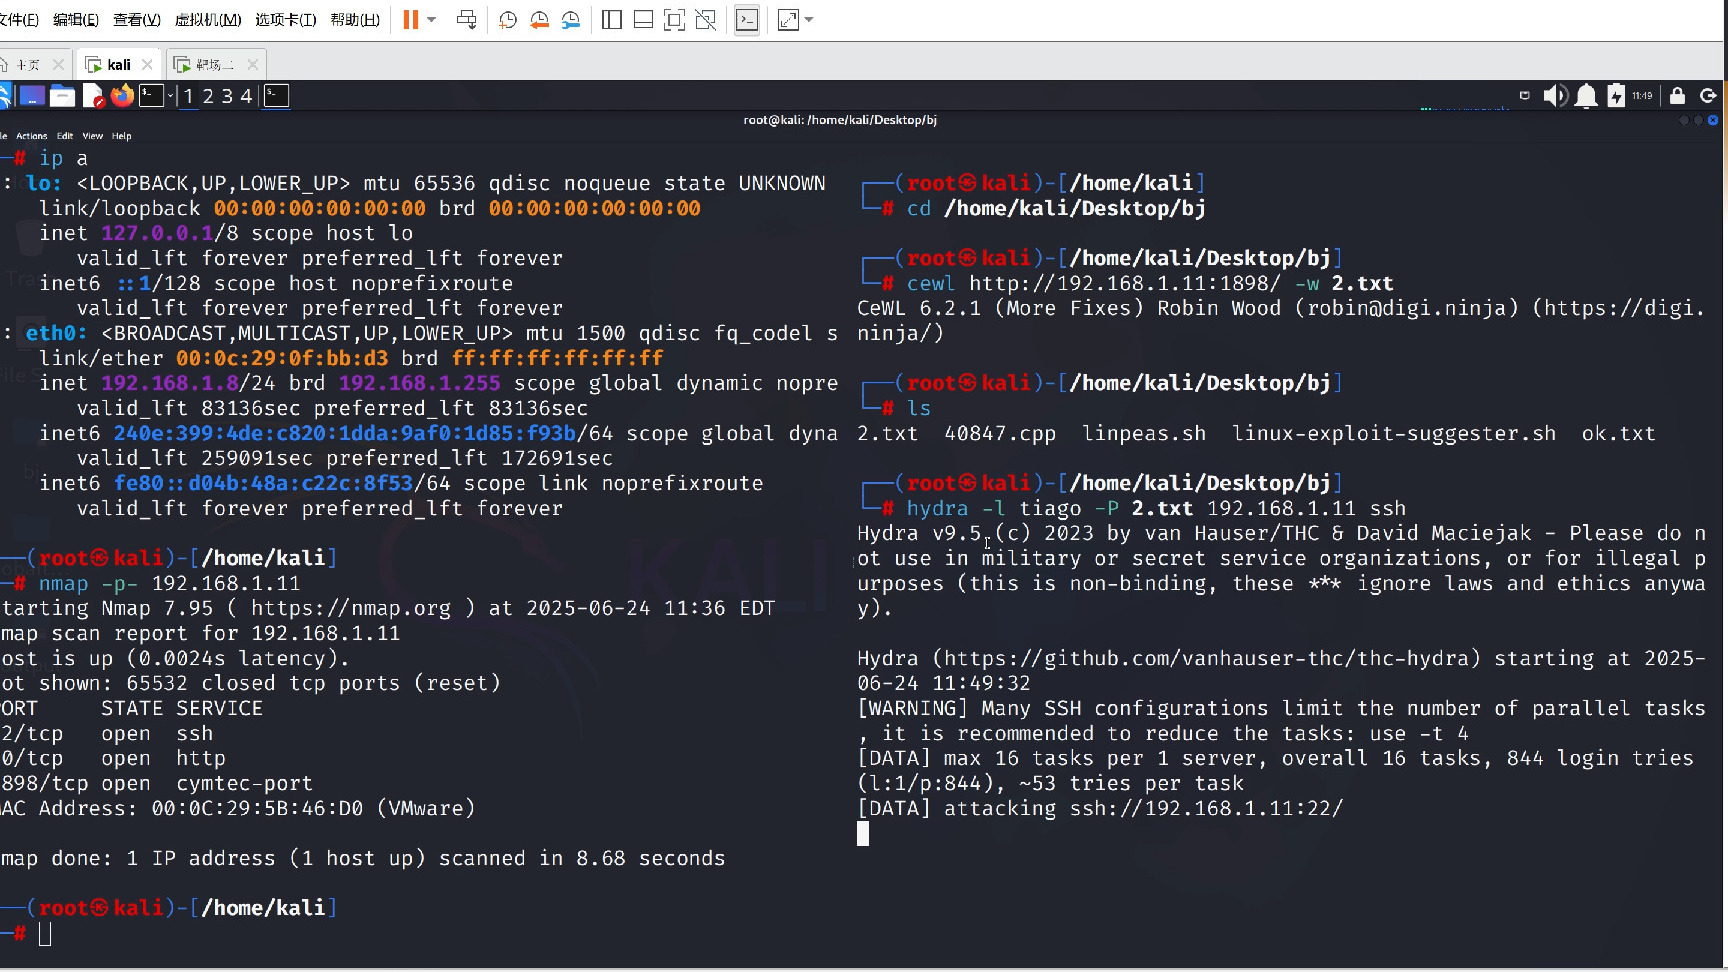Open the 编辑(E) menu
The height and width of the screenshot is (972, 1728).
pyautogui.click(x=76, y=20)
